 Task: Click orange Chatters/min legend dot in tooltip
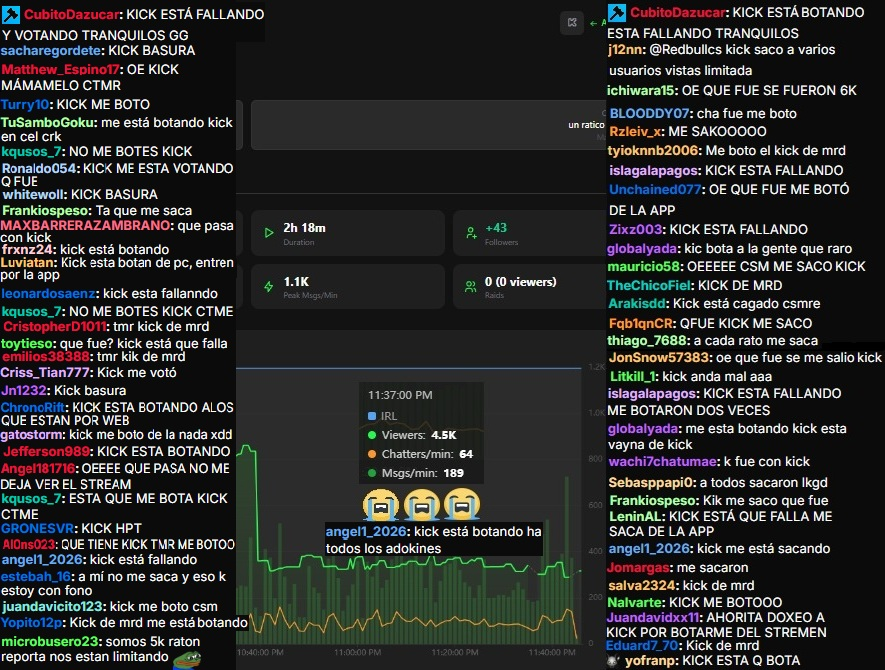372,454
